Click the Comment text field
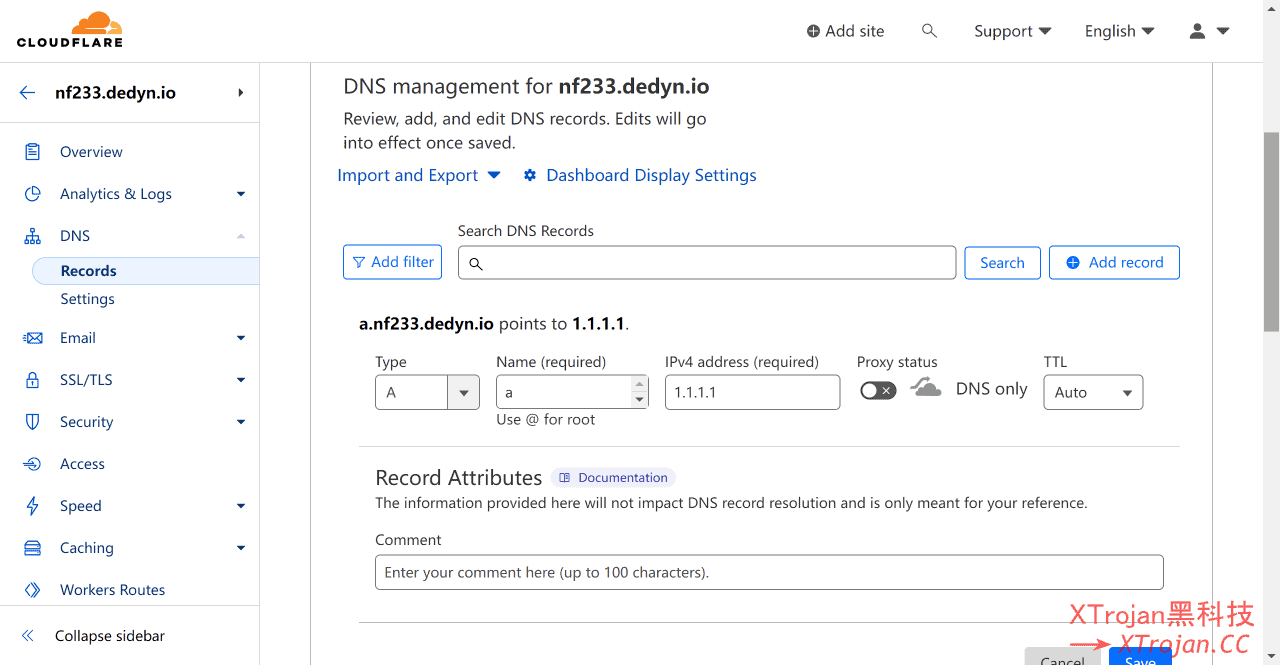 769,573
